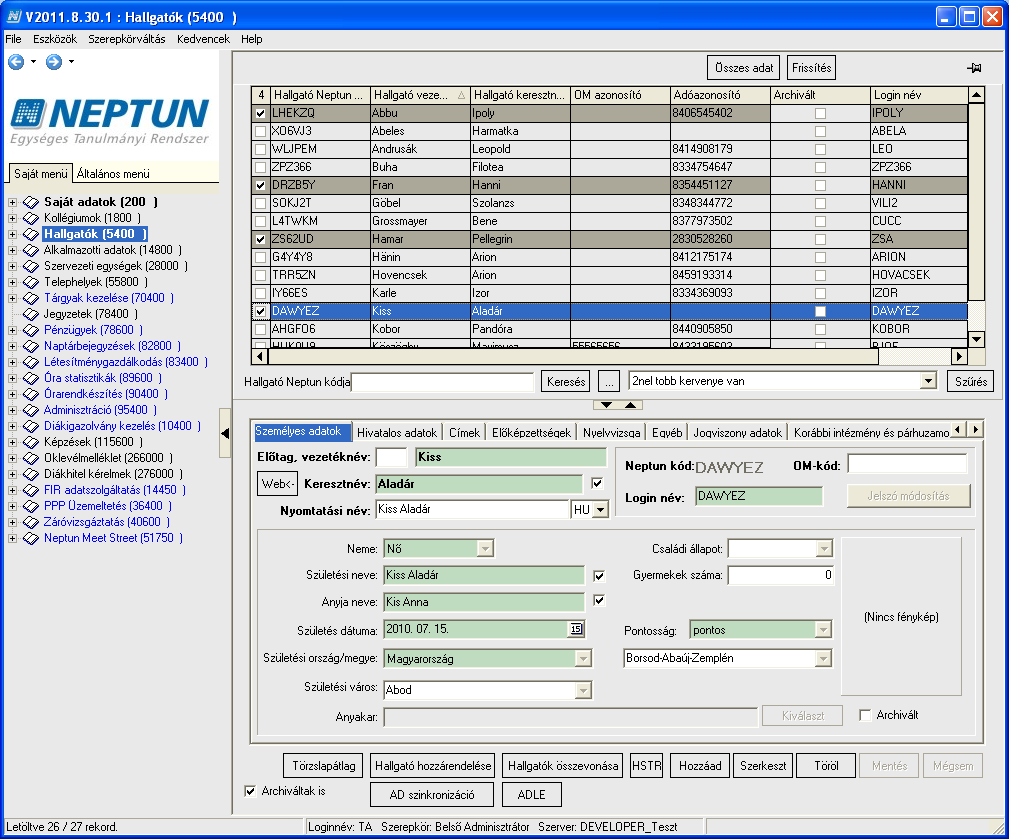Switch to the Általános menü tab
The image size is (1009, 839).
tap(113, 174)
